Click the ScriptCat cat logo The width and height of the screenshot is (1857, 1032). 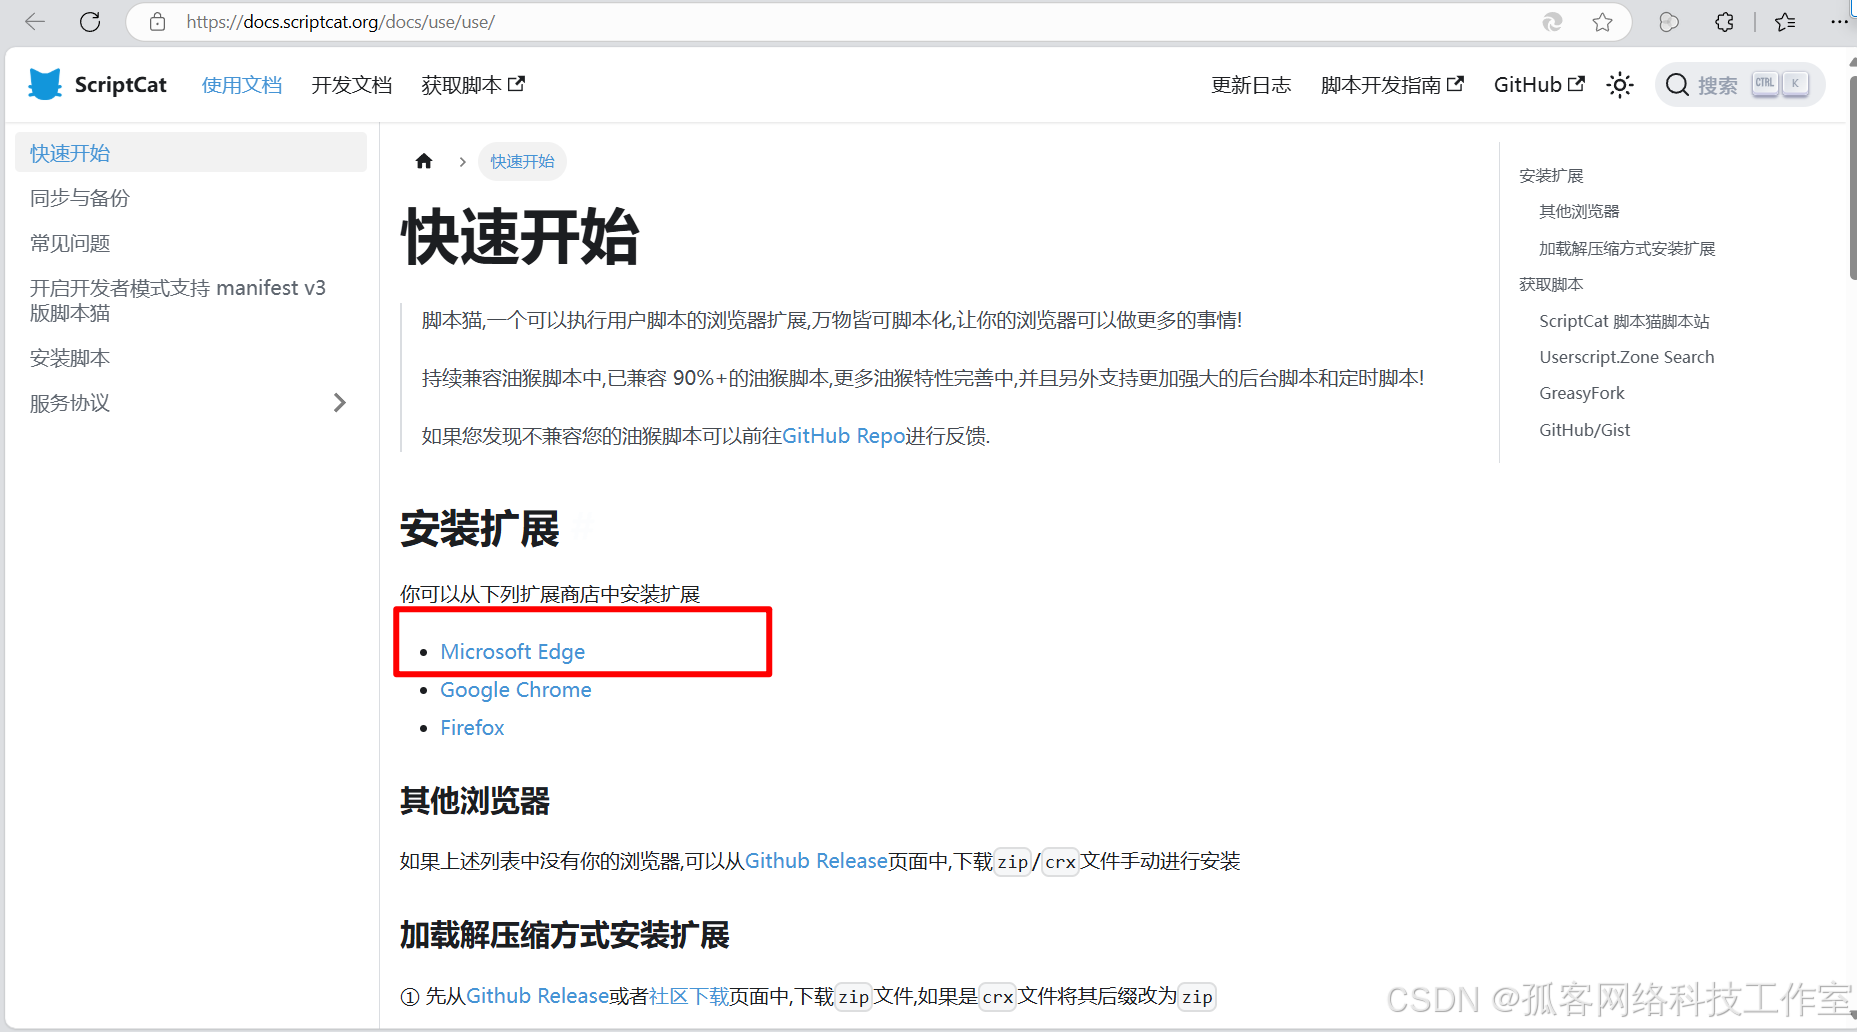tap(45, 85)
